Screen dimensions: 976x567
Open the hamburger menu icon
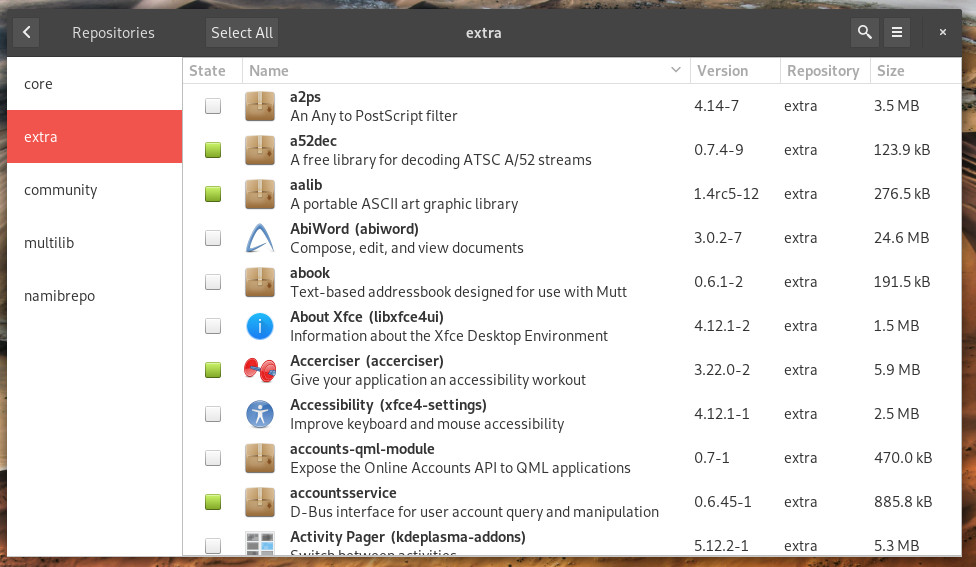point(896,32)
